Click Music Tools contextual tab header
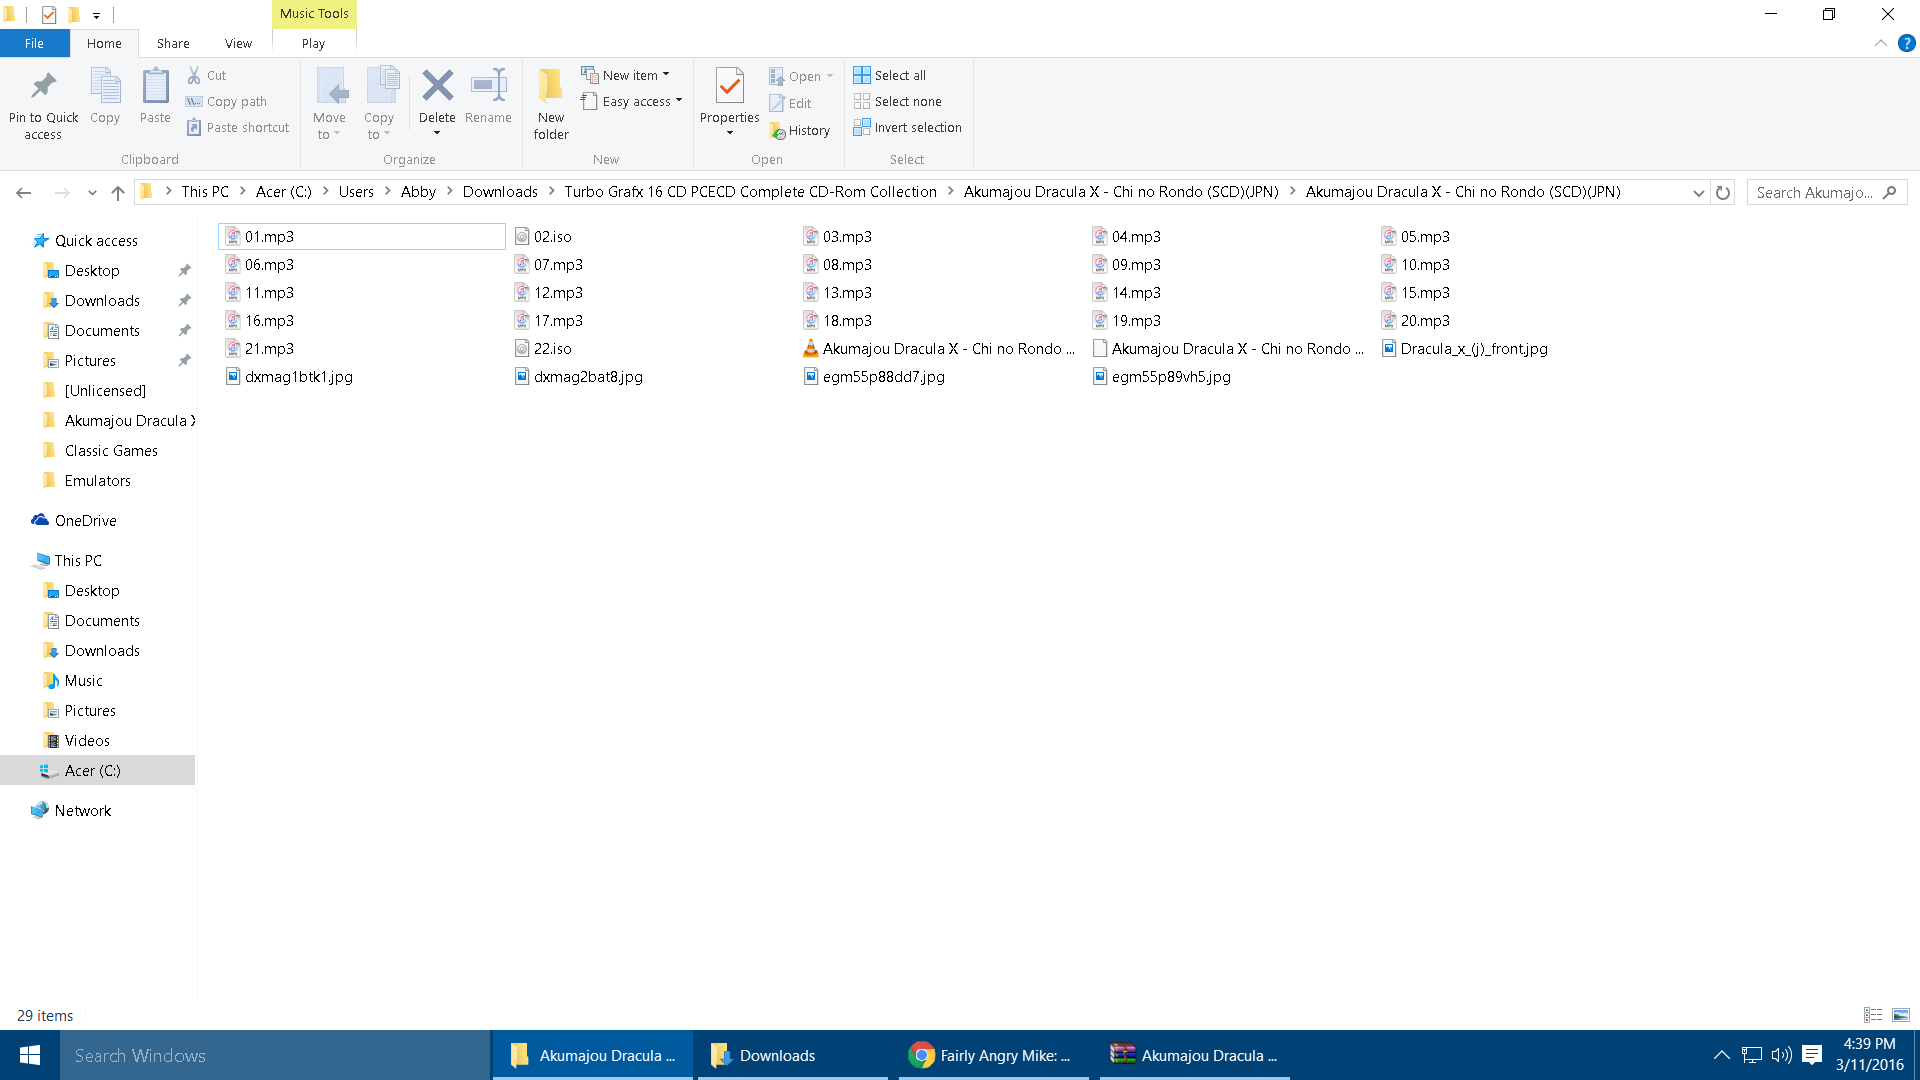1920x1080 pixels. pos(314,14)
